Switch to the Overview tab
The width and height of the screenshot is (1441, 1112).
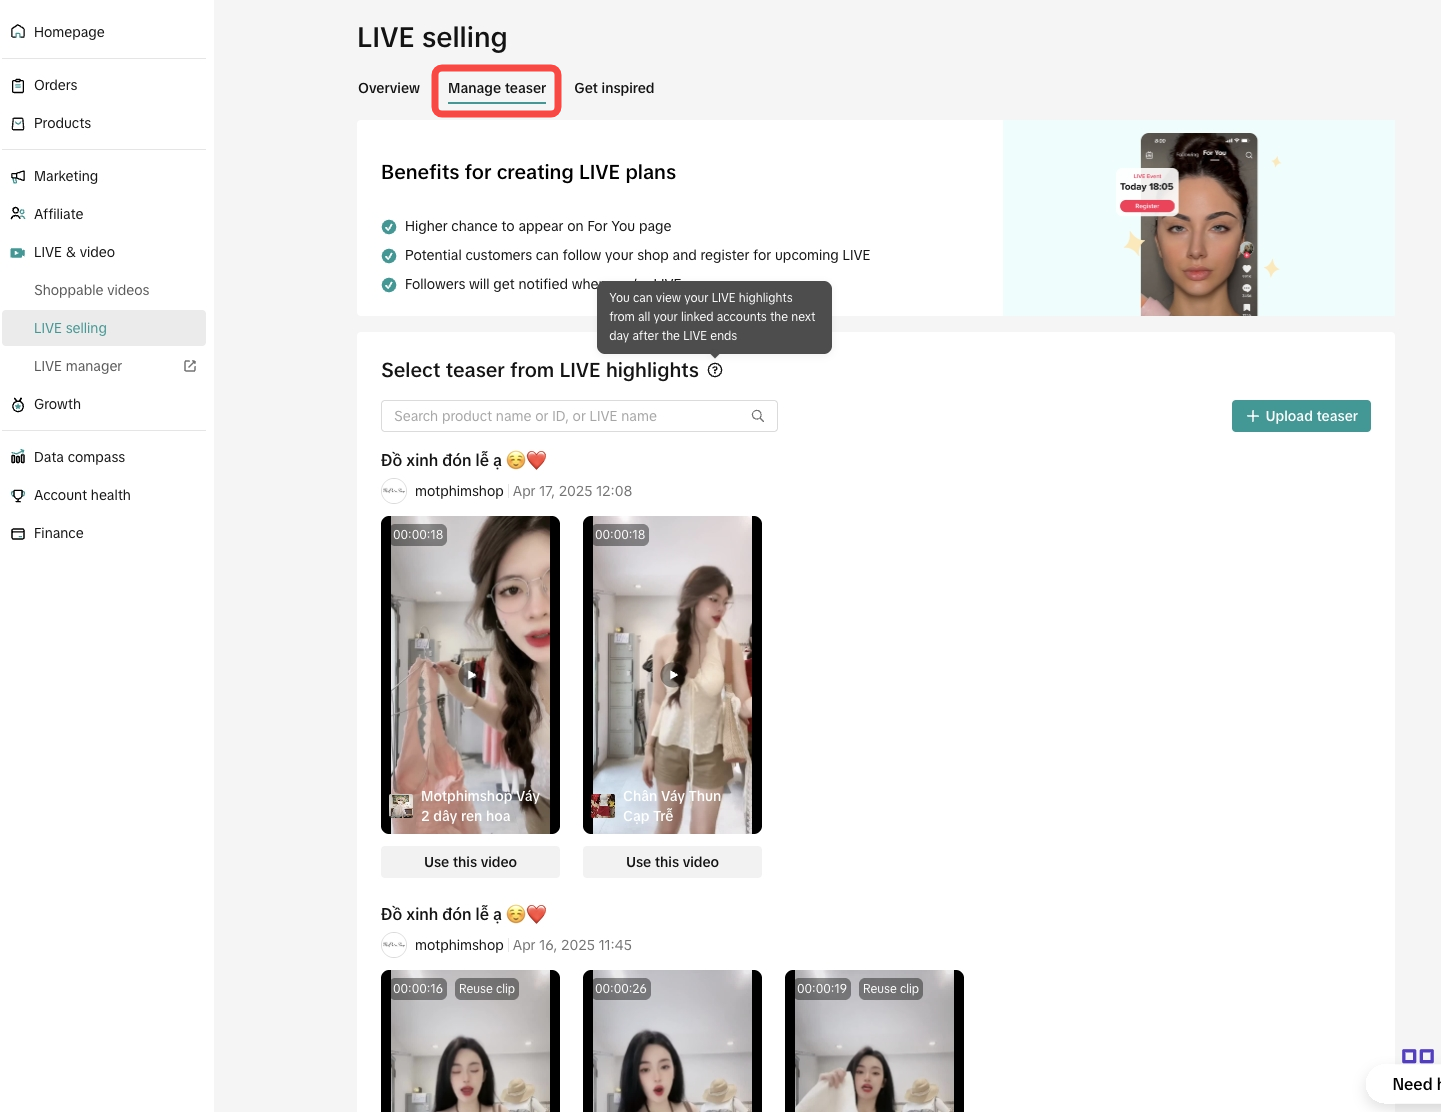pyautogui.click(x=389, y=88)
